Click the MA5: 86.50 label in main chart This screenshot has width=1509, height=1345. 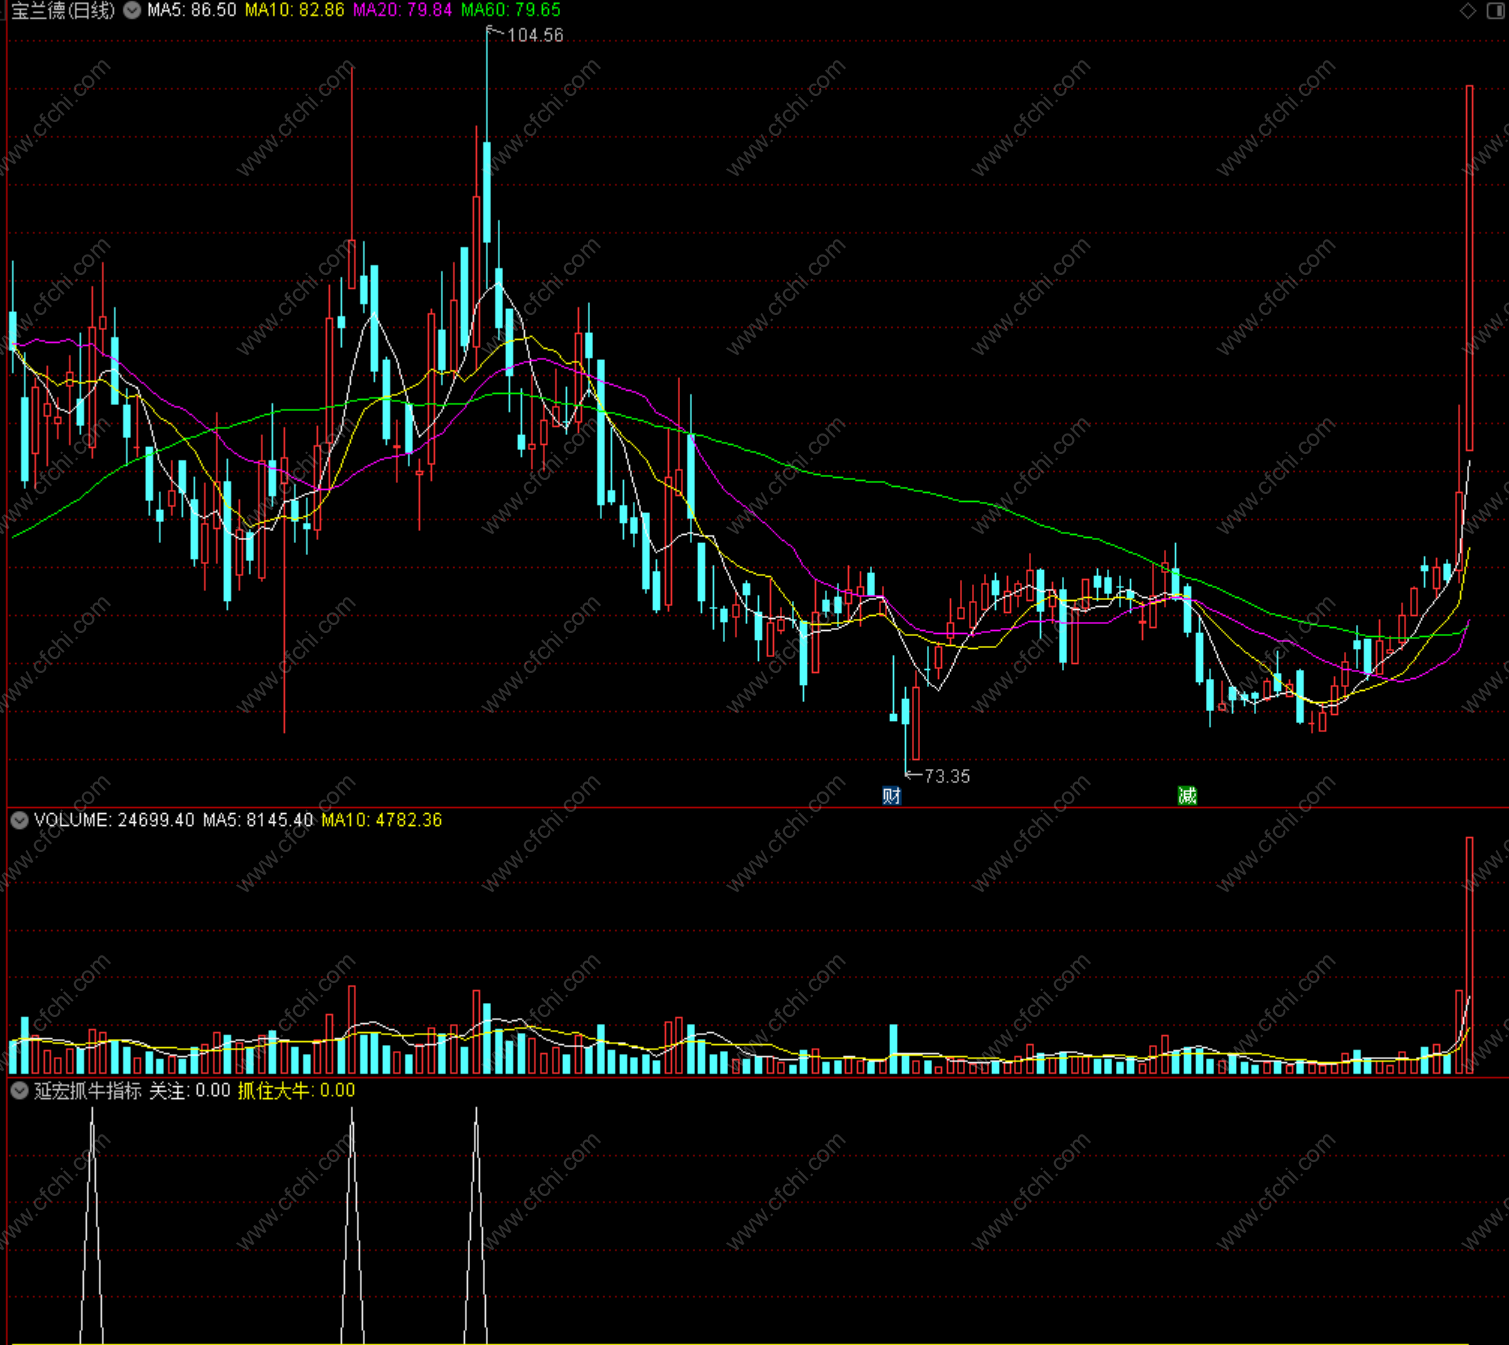click(192, 10)
